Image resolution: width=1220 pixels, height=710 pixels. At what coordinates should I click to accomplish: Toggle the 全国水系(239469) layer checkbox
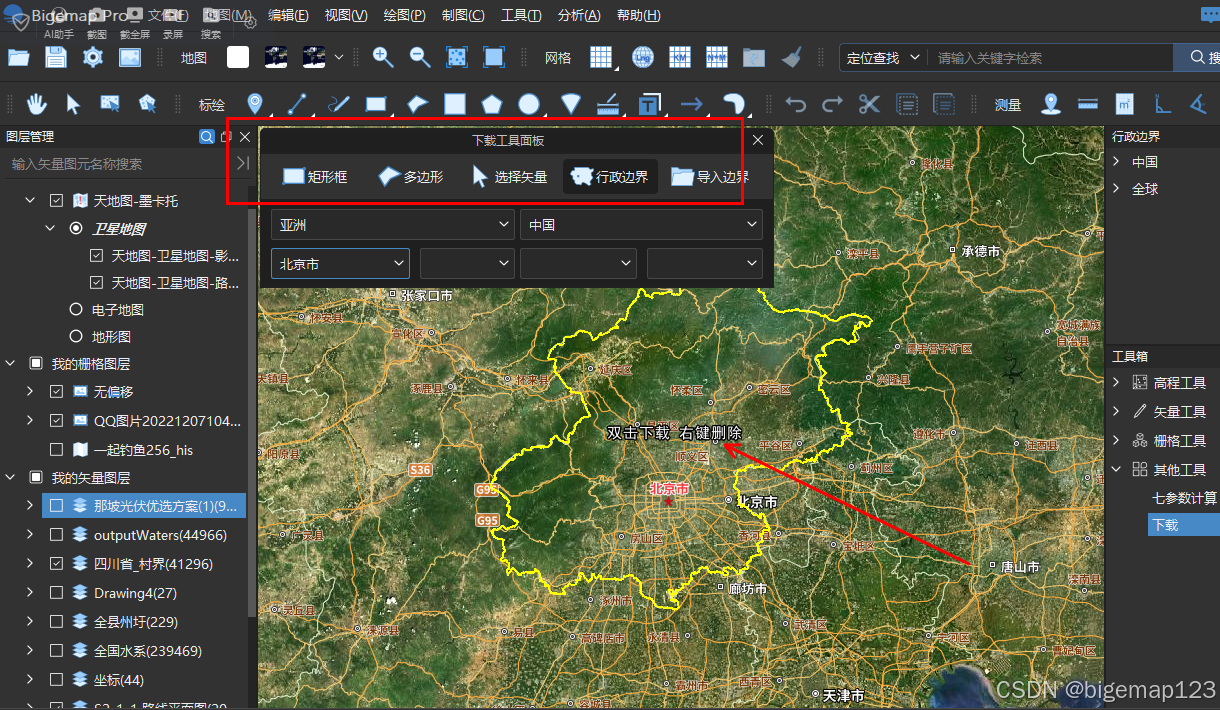57,651
